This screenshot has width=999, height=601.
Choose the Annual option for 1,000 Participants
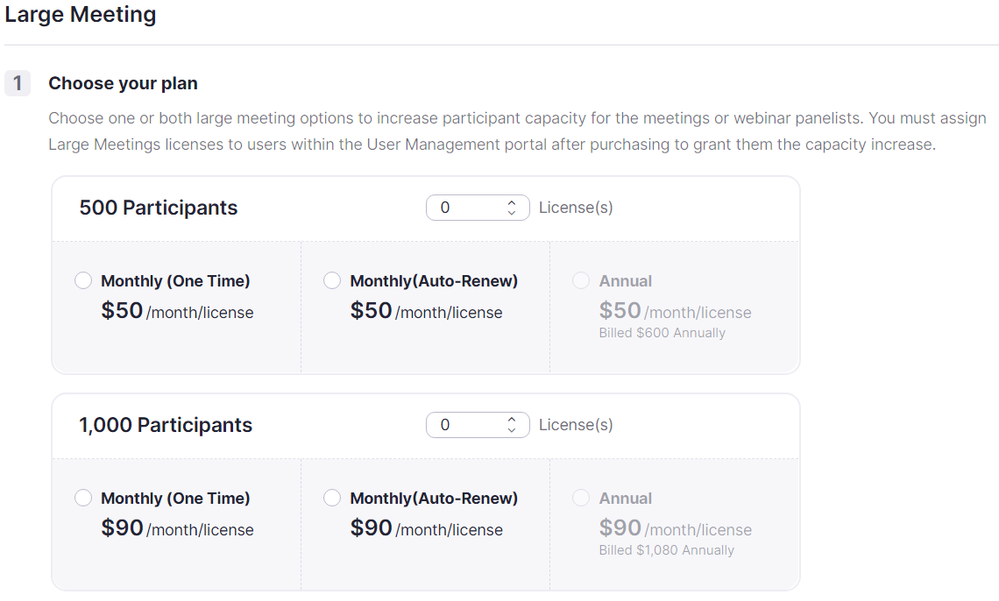click(582, 498)
